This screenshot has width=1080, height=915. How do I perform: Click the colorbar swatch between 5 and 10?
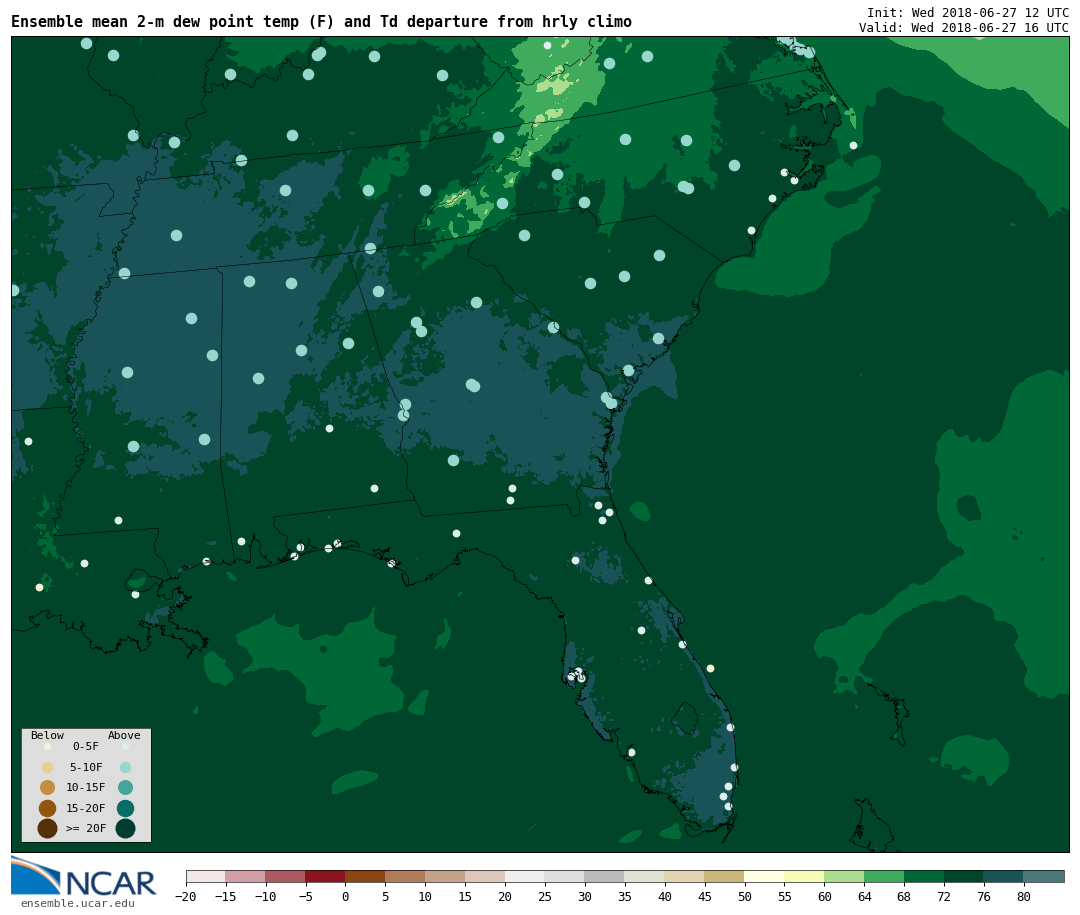(x=405, y=876)
